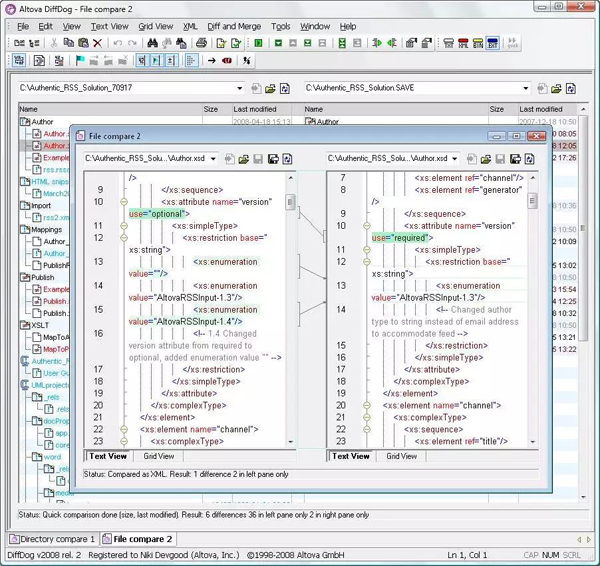This screenshot has height=566, width=600.
Task: Toggle the Compare as Text (TXT) mode button
Action: [492, 43]
